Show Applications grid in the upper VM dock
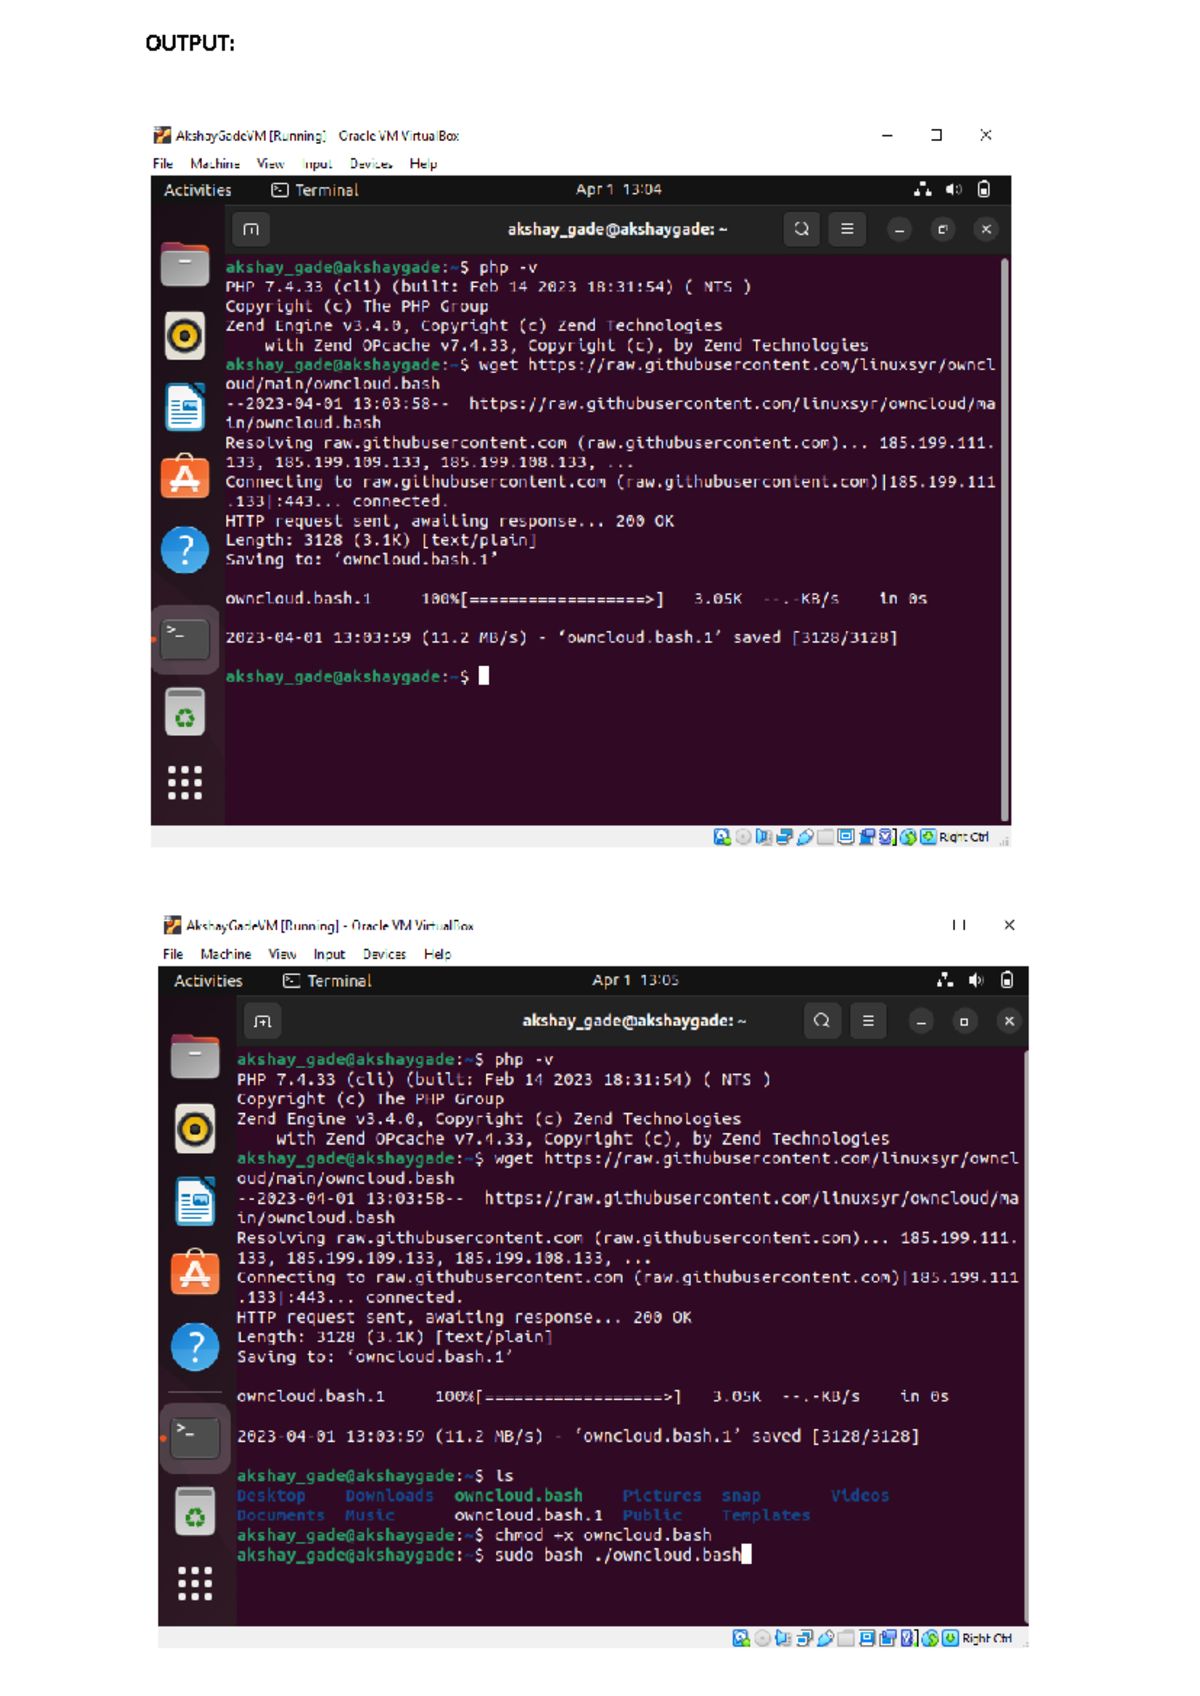Viewport: 1200px width, 1696px height. pos(185,782)
